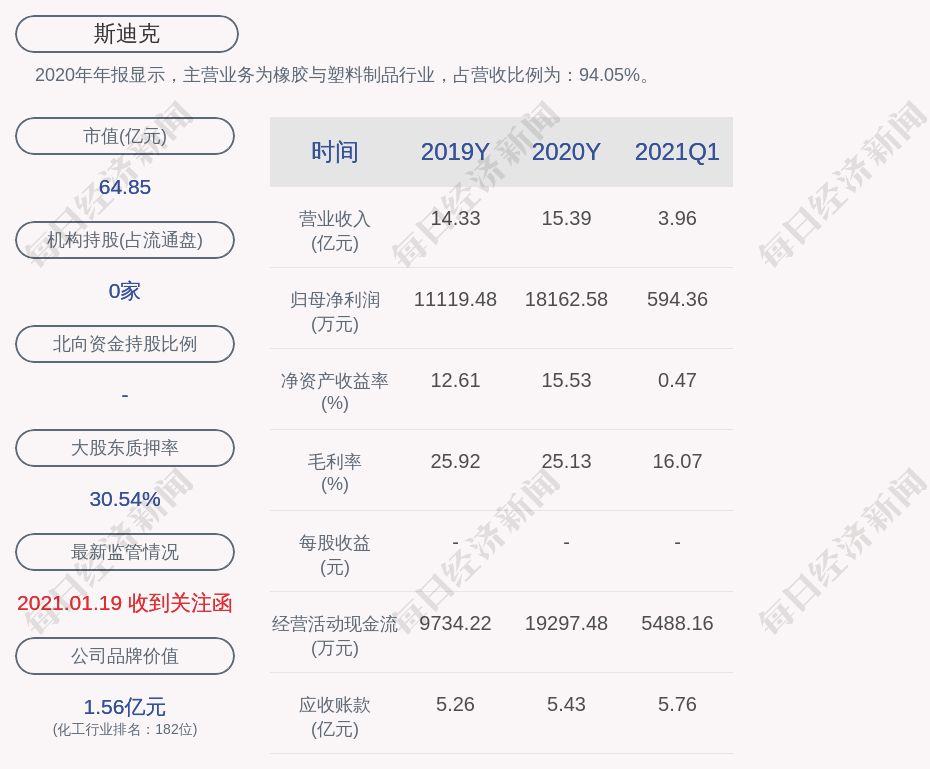Click the 2019Y revenue value 14.33
Image resolution: width=930 pixels, height=769 pixels.
pyautogui.click(x=456, y=218)
